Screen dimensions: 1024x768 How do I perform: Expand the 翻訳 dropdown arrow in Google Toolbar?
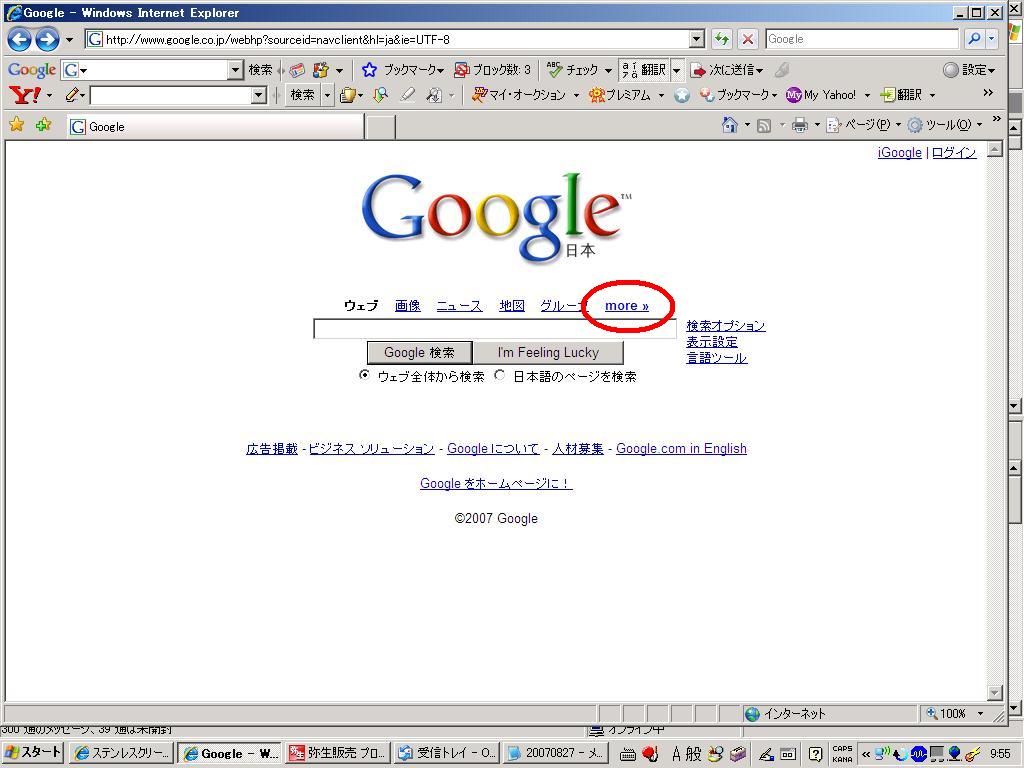[x=677, y=69]
